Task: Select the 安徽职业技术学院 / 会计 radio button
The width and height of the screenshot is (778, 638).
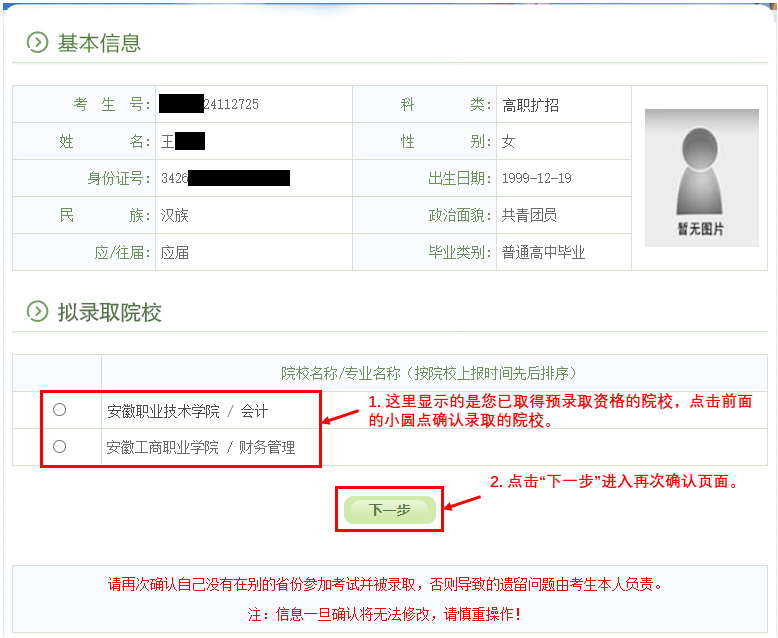Action: click(x=60, y=410)
